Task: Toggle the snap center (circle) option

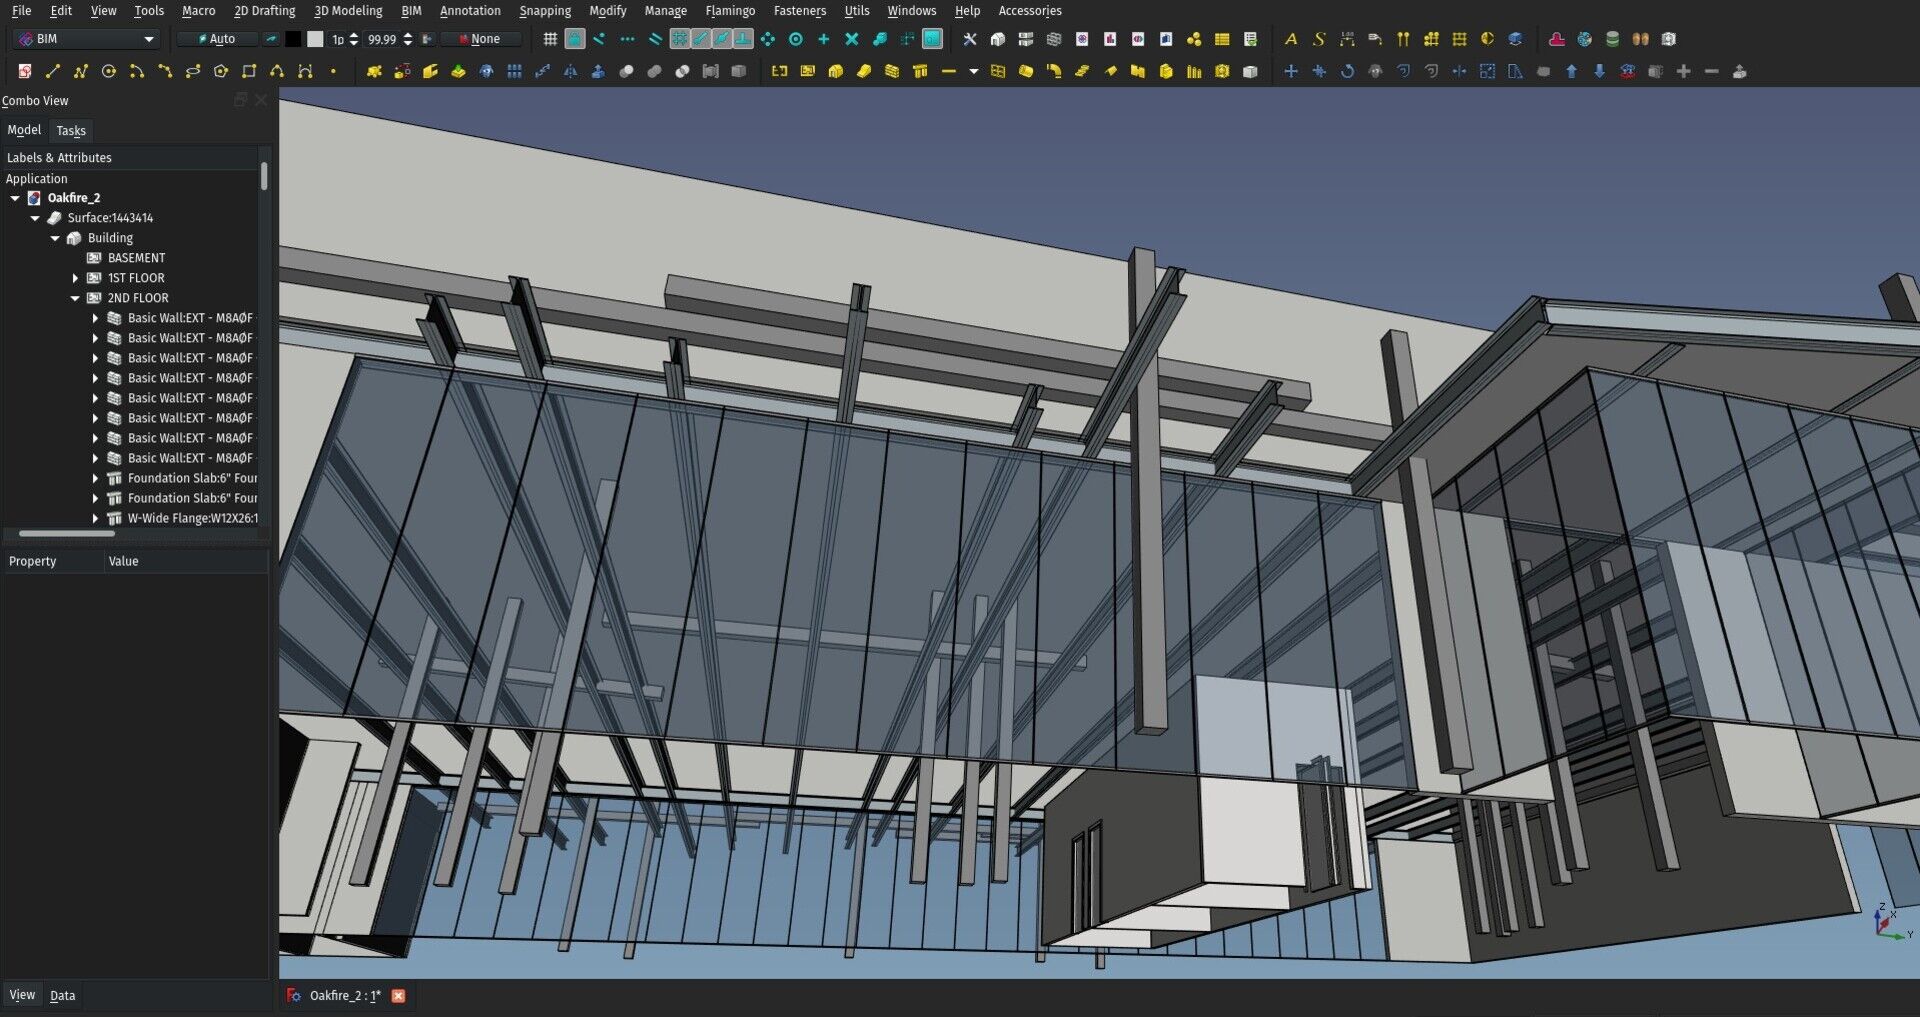Action: (x=796, y=39)
